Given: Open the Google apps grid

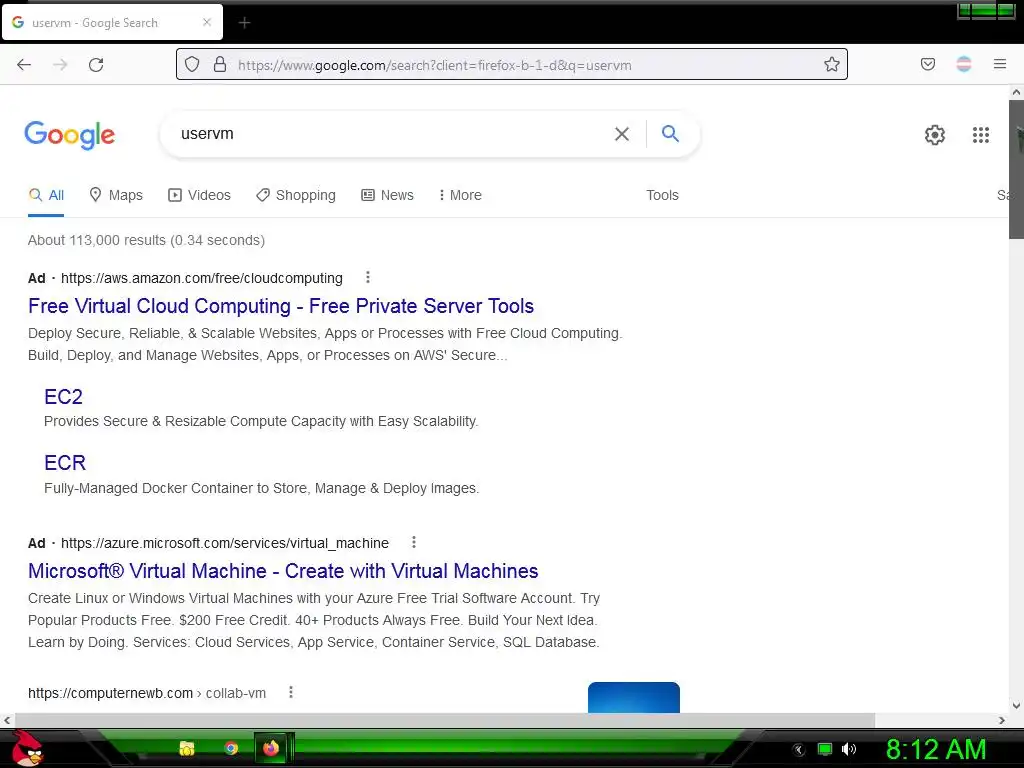Looking at the screenshot, I should coord(980,135).
